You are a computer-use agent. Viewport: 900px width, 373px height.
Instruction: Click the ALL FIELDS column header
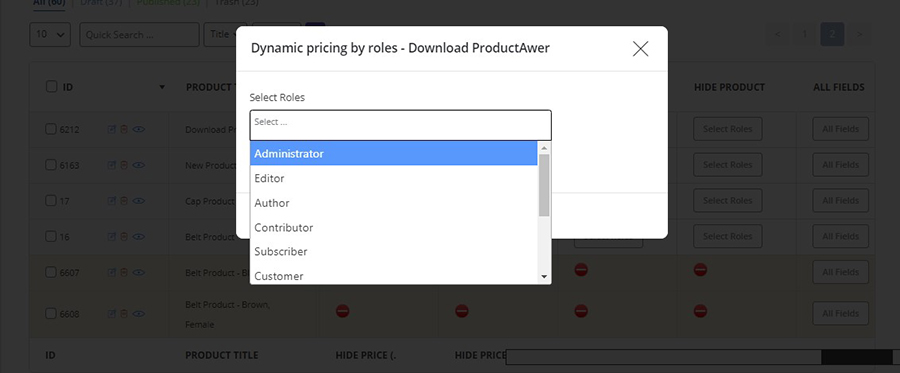click(x=839, y=87)
